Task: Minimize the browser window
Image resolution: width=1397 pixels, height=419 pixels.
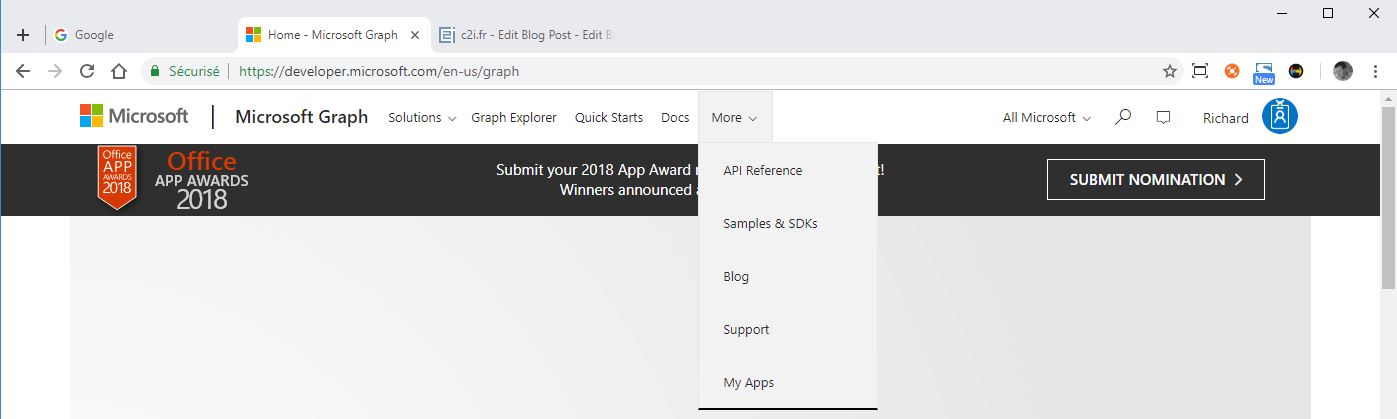Action: click(x=1282, y=12)
